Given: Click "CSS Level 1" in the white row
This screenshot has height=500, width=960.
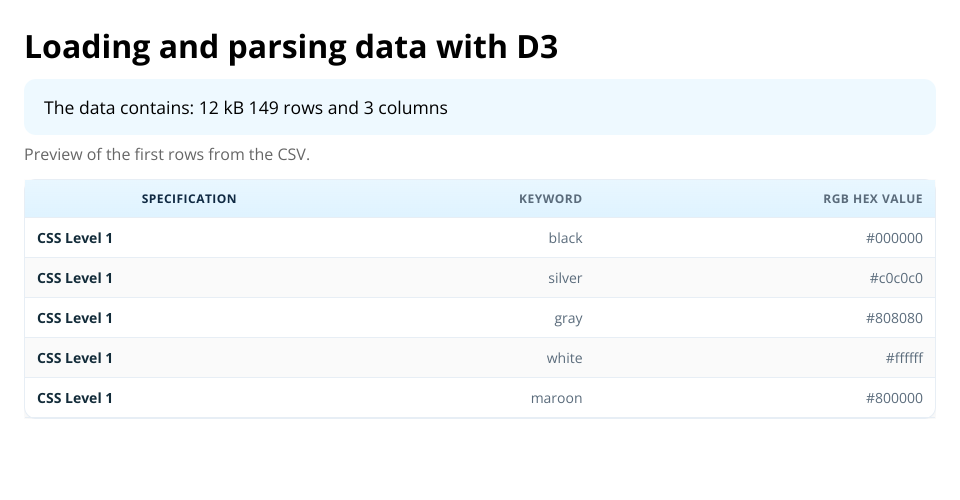Looking at the screenshot, I should pos(75,358).
